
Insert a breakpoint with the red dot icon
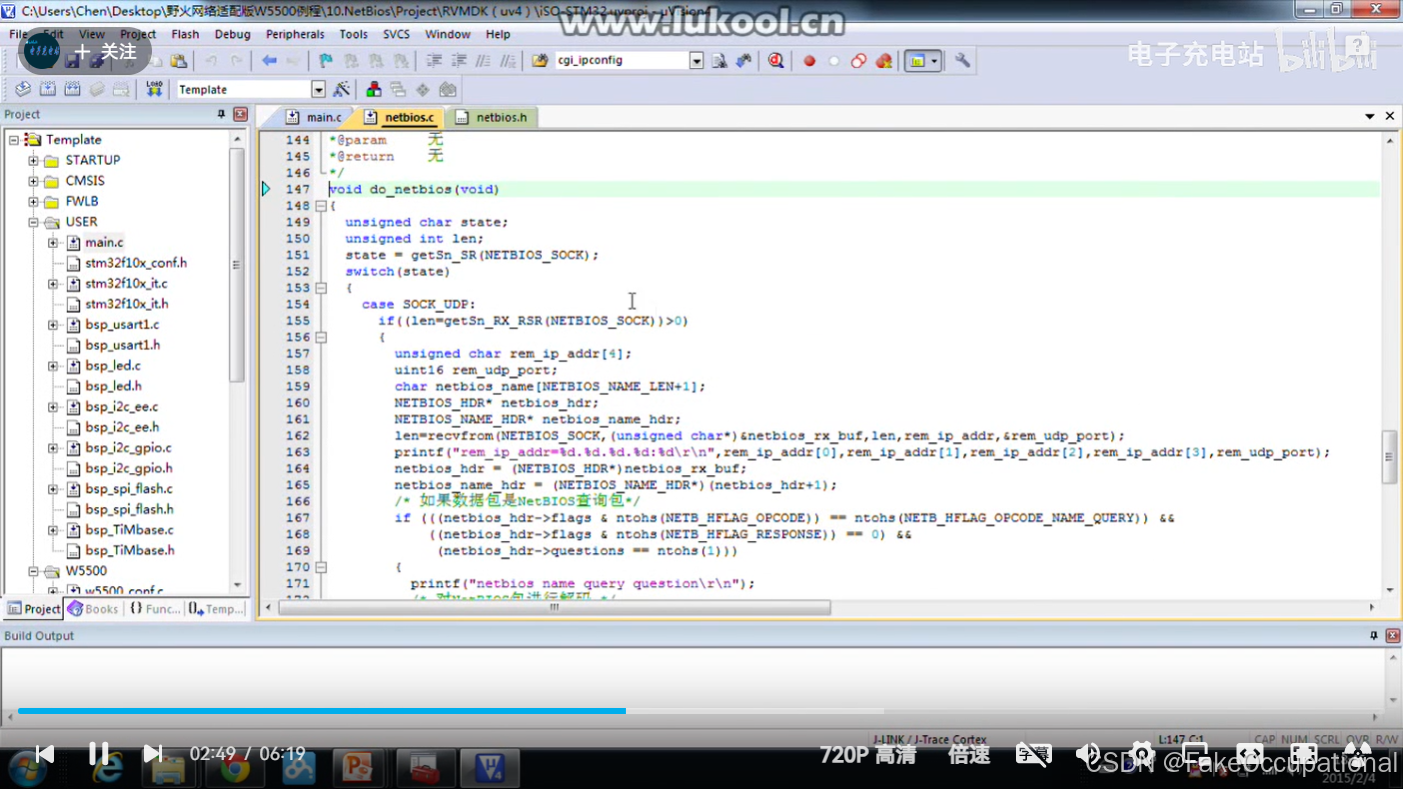[809, 61]
